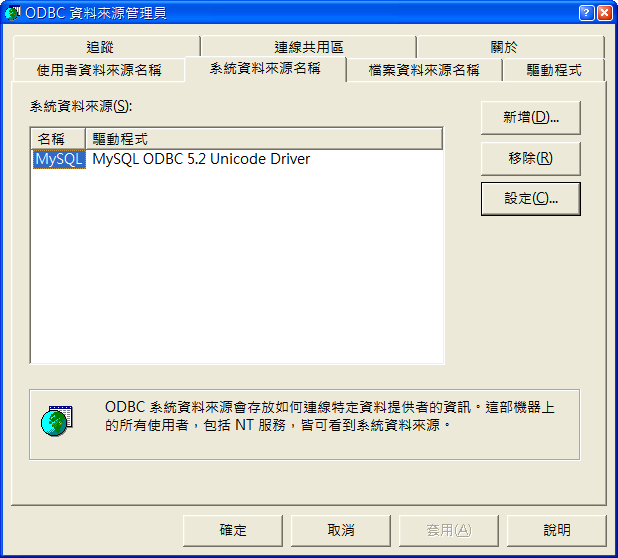The image size is (618, 558).
Task: Click the 系統資料來源名稱 tab
Action: (x=265, y=69)
